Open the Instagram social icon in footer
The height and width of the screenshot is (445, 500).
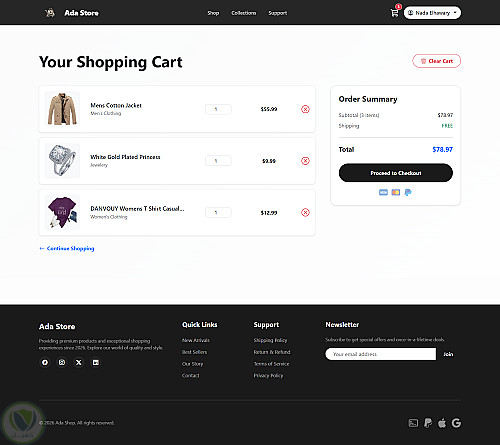click(62, 362)
